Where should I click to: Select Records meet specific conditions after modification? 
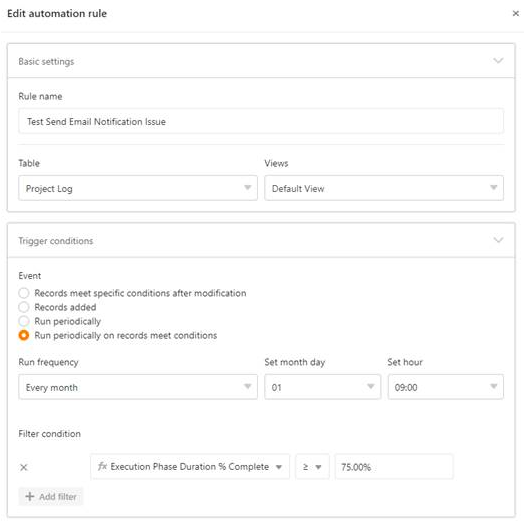(23, 293)
